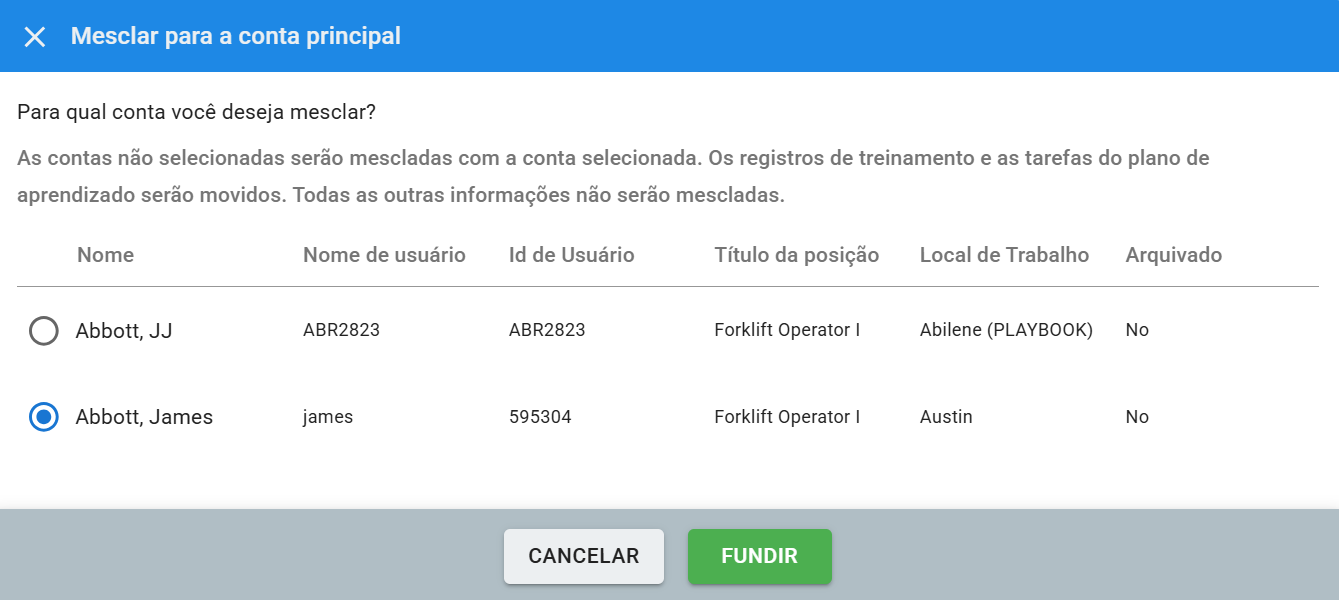Close the Mesclar para a conta principal dialog

35,37
